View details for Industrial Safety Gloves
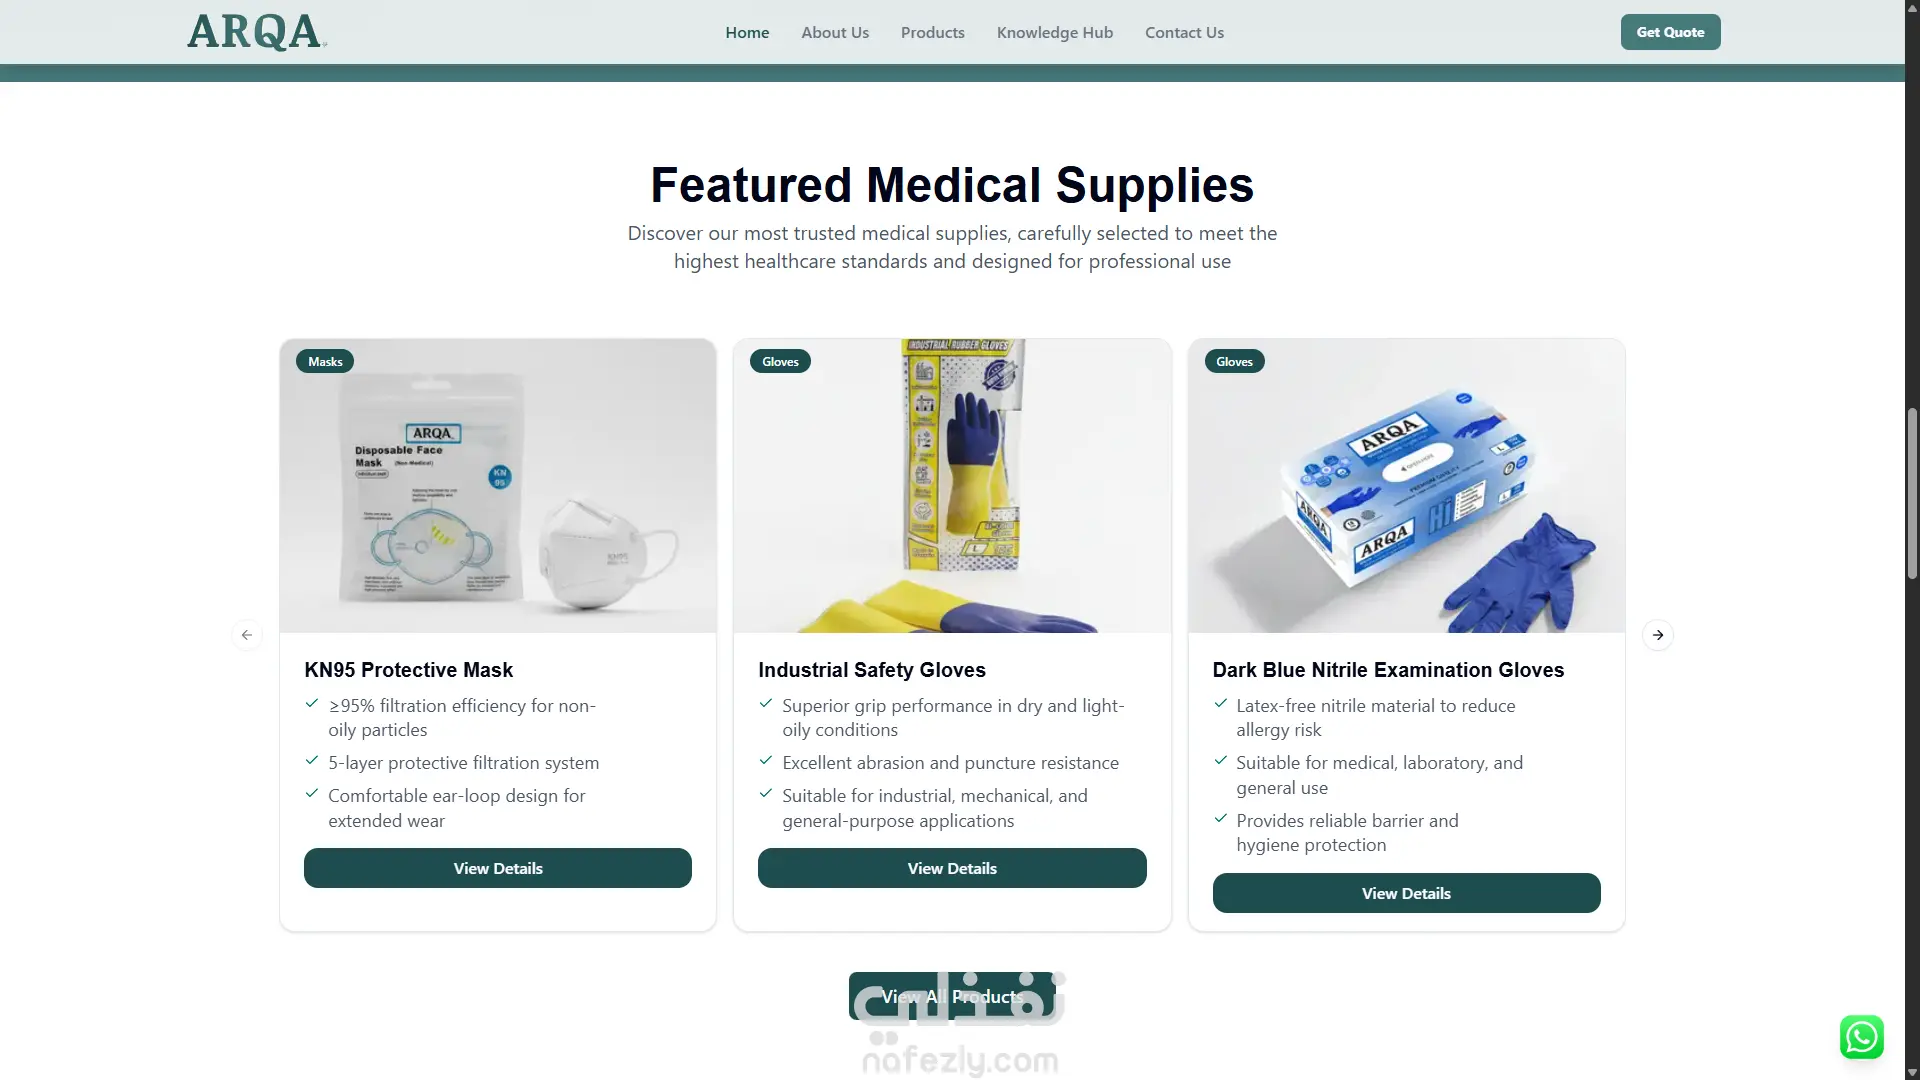Screen dimensions: 1920x1080 952,868
